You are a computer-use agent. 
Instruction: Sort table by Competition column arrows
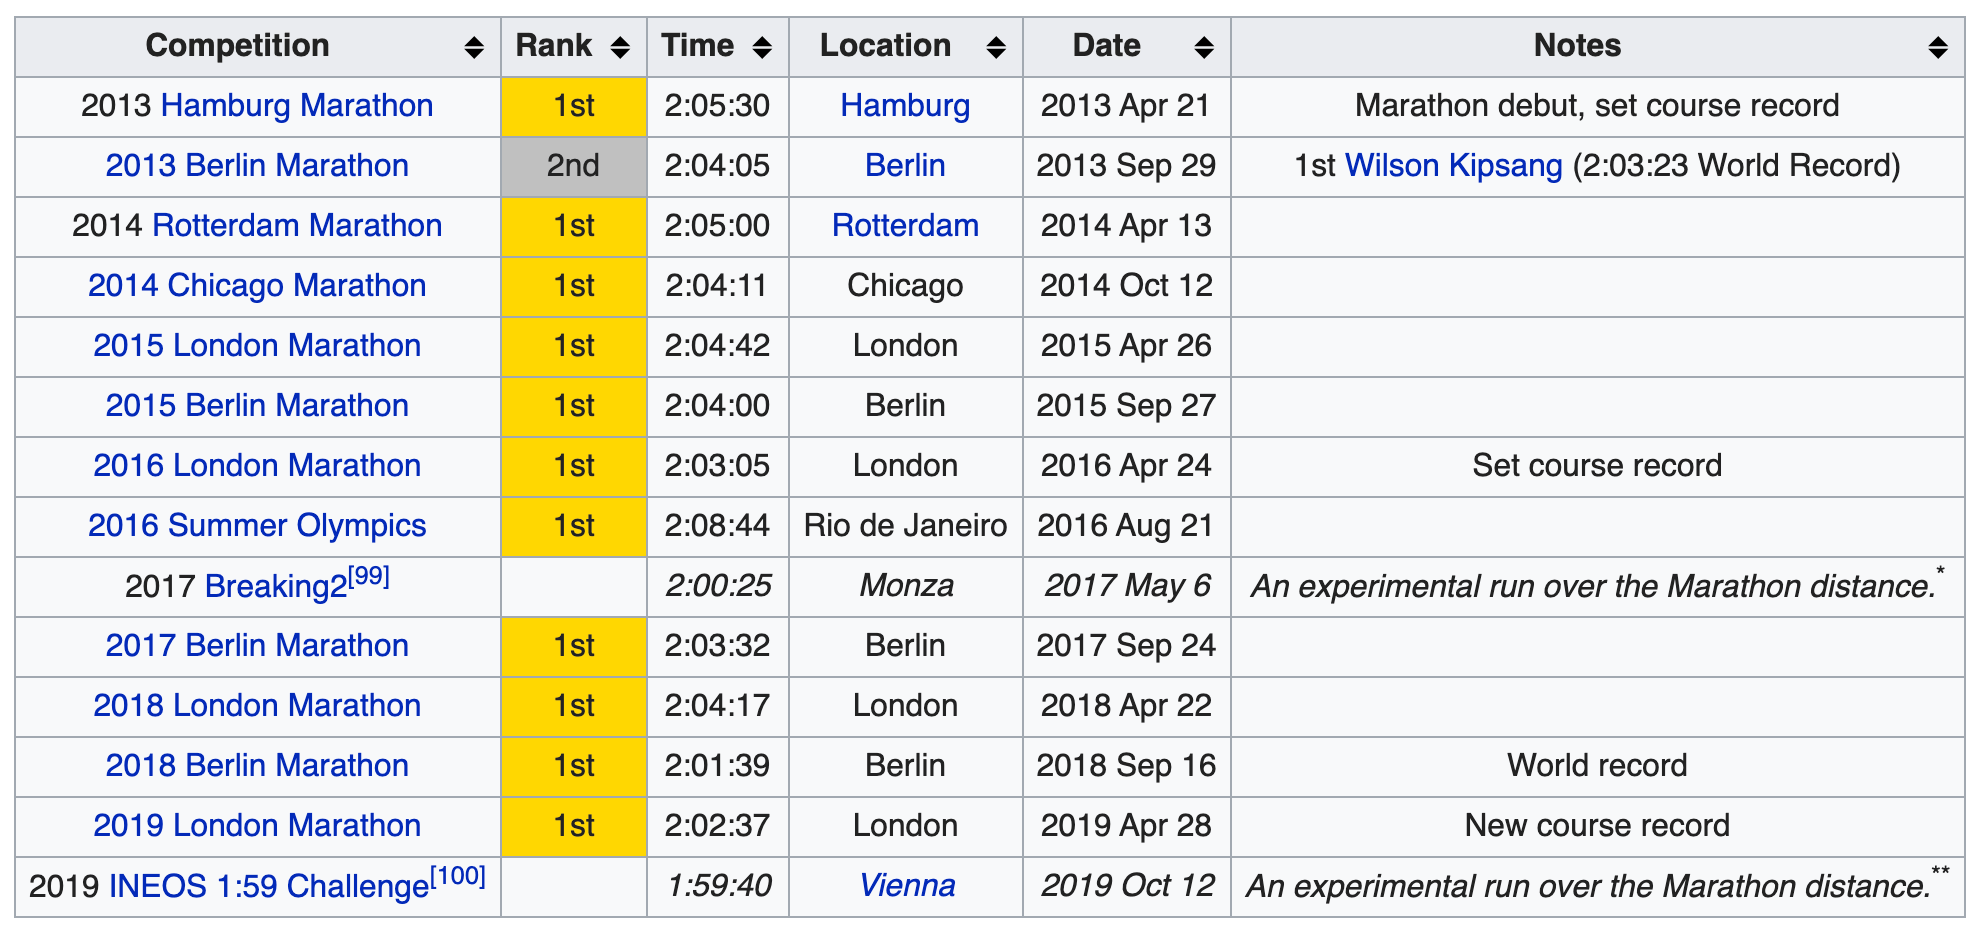pyautogui.click(x=474, y=47)
